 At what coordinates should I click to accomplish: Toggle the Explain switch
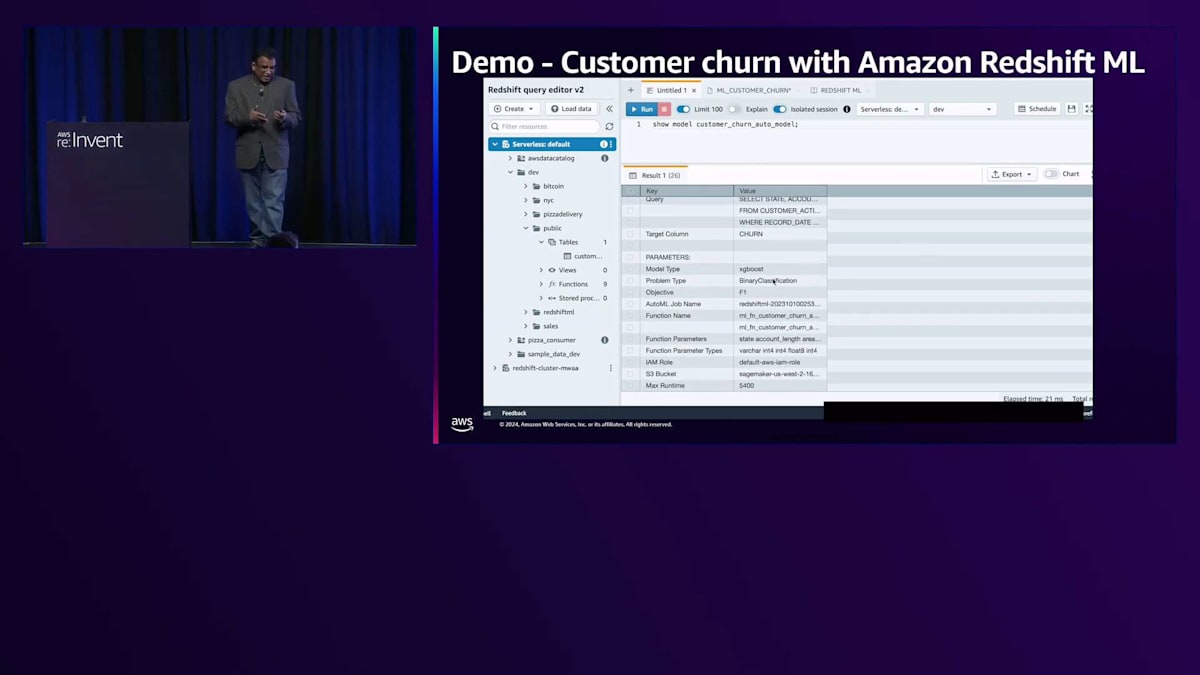click(734, 109)
